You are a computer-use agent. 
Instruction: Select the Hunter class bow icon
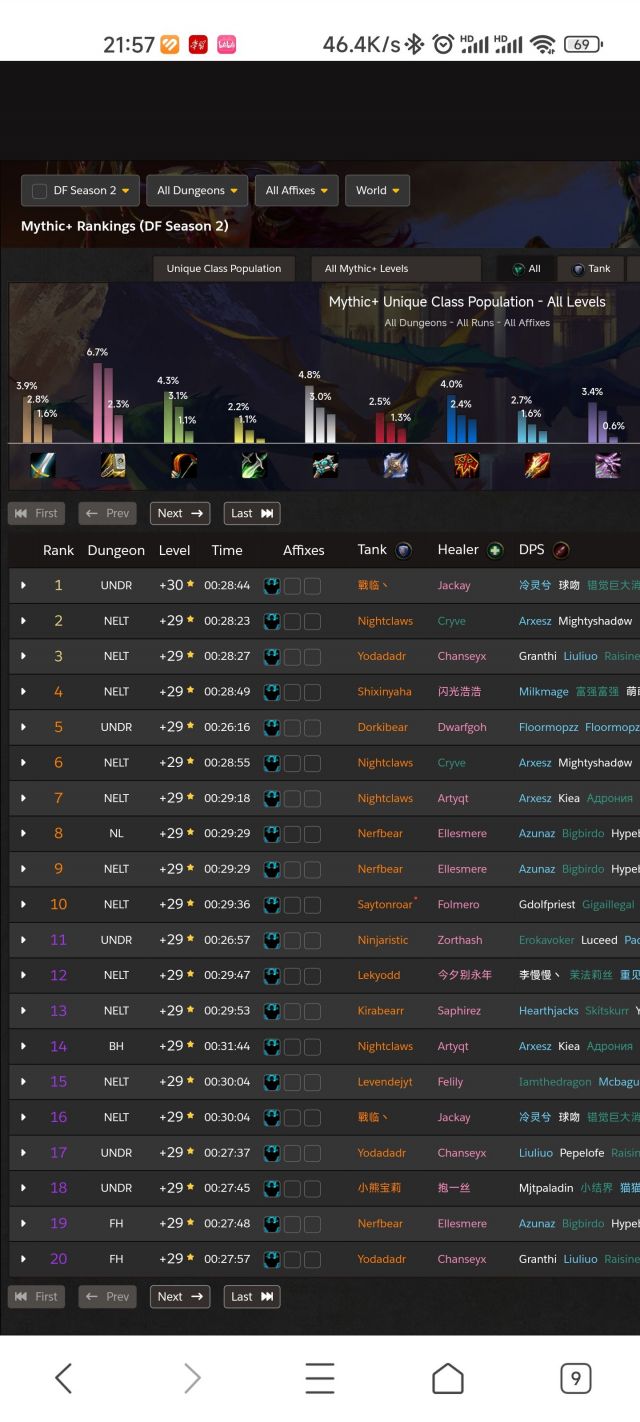pyautogui.click(x=184, y=465)
